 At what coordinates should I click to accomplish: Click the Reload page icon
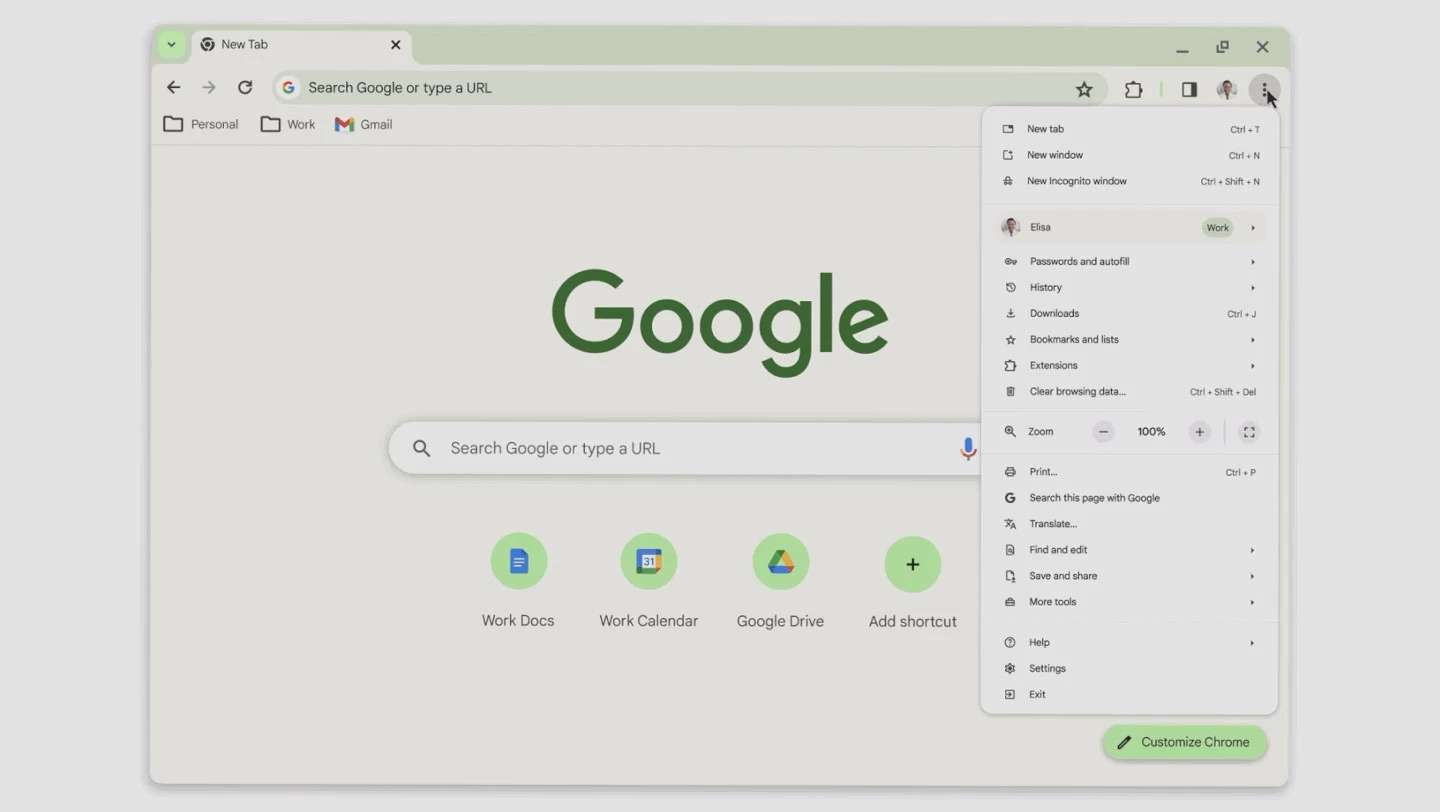pos(245,88)
